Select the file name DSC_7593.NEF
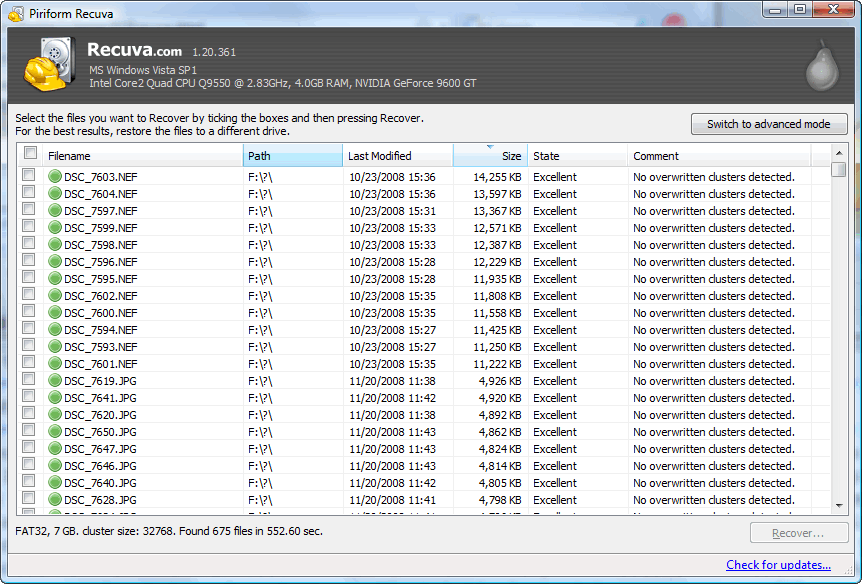862x584 pixels. coord(101,348)
